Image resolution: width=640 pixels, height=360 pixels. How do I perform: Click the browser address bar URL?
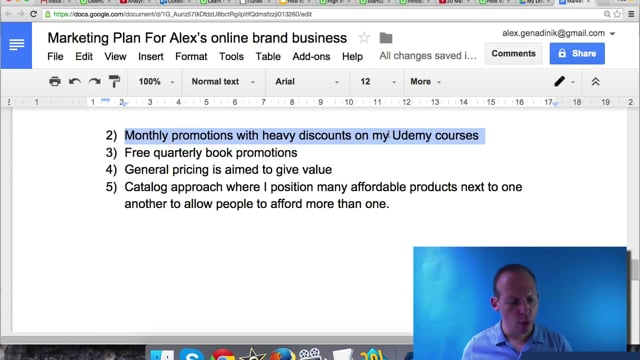click(x=182, y=14)
